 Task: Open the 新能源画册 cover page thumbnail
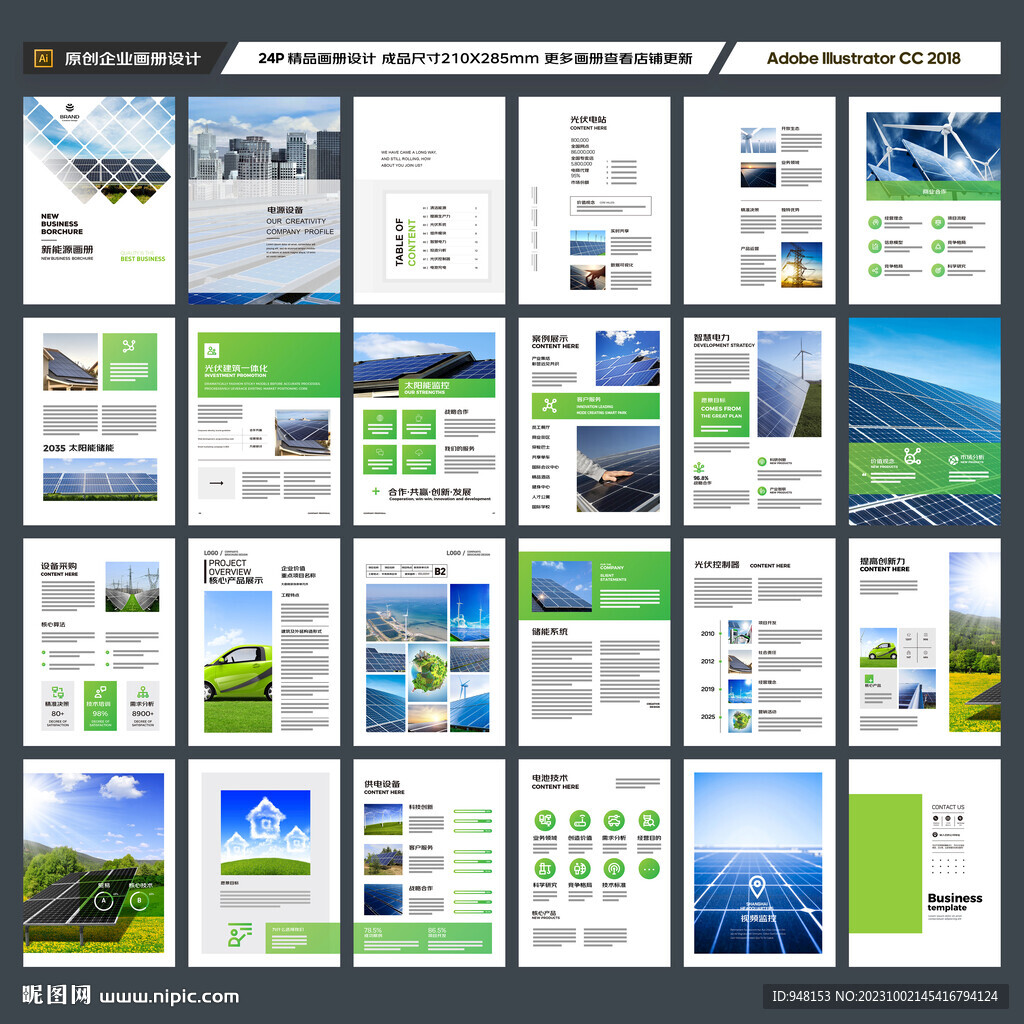point(99,200)
